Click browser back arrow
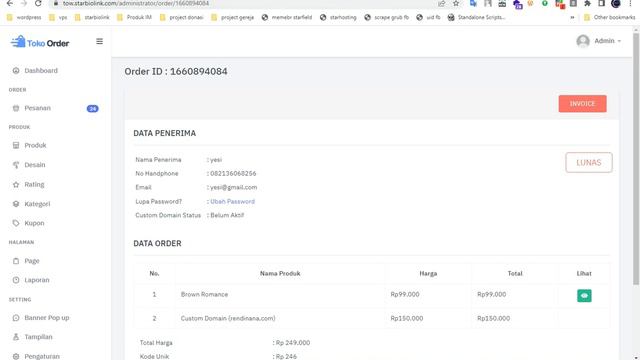This screenshot has height=360, width=640. [x=10, y=3]
